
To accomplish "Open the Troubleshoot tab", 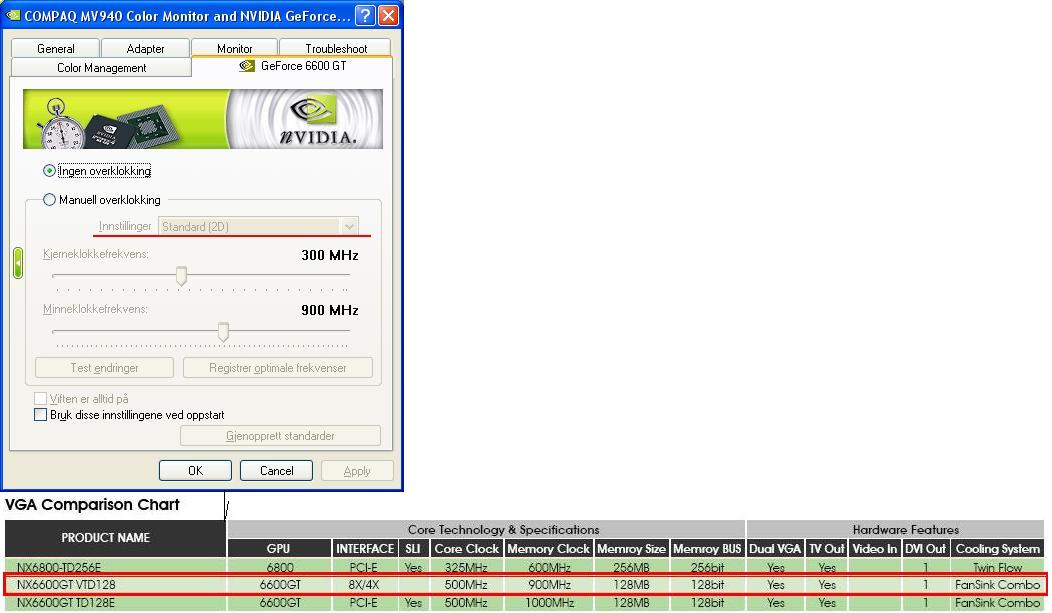I will coord(335,48).
